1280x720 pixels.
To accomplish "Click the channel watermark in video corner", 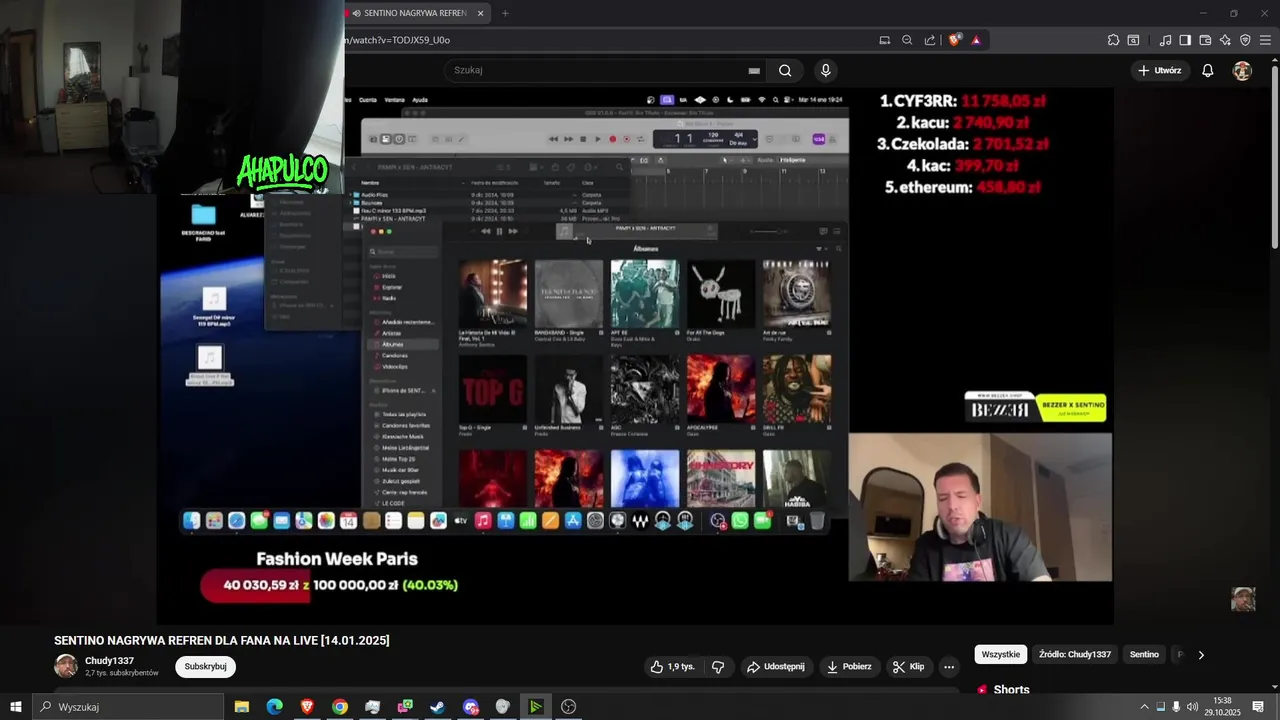I will pyautogui.click(x=1243, y=599).
